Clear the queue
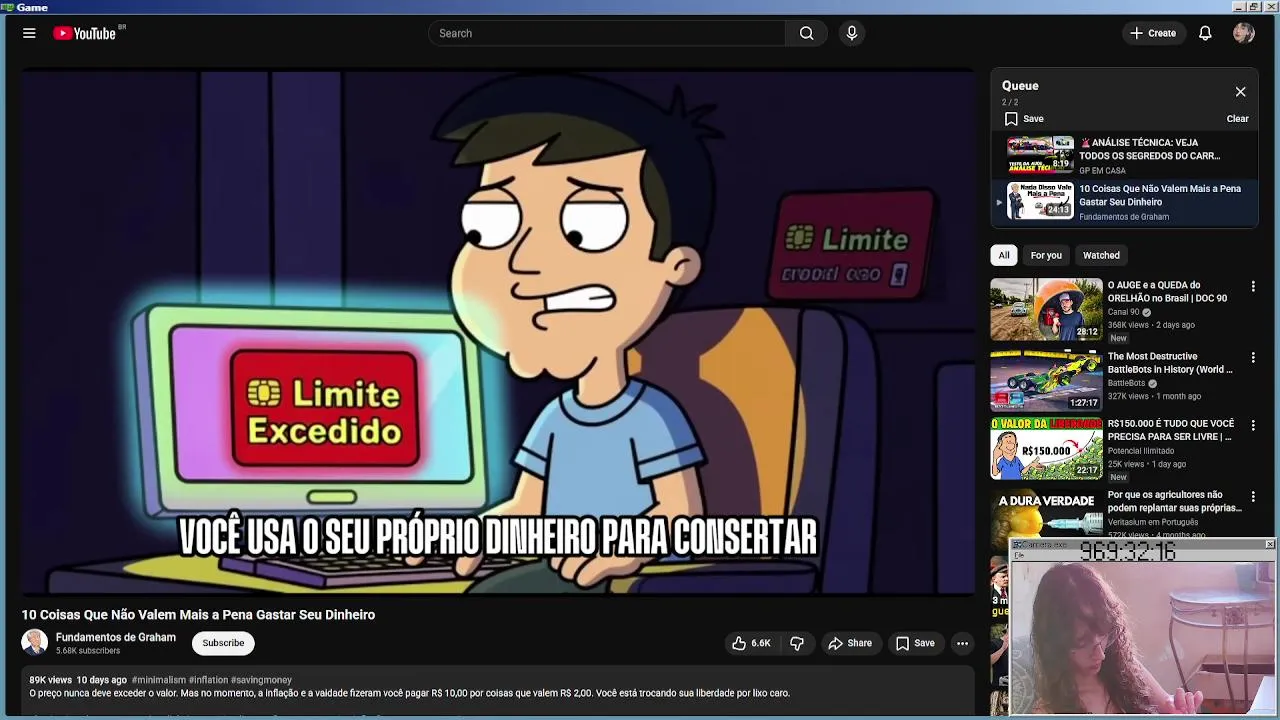The width and height of the screenshot is (1280, 720). click(x=1237, y=118)
